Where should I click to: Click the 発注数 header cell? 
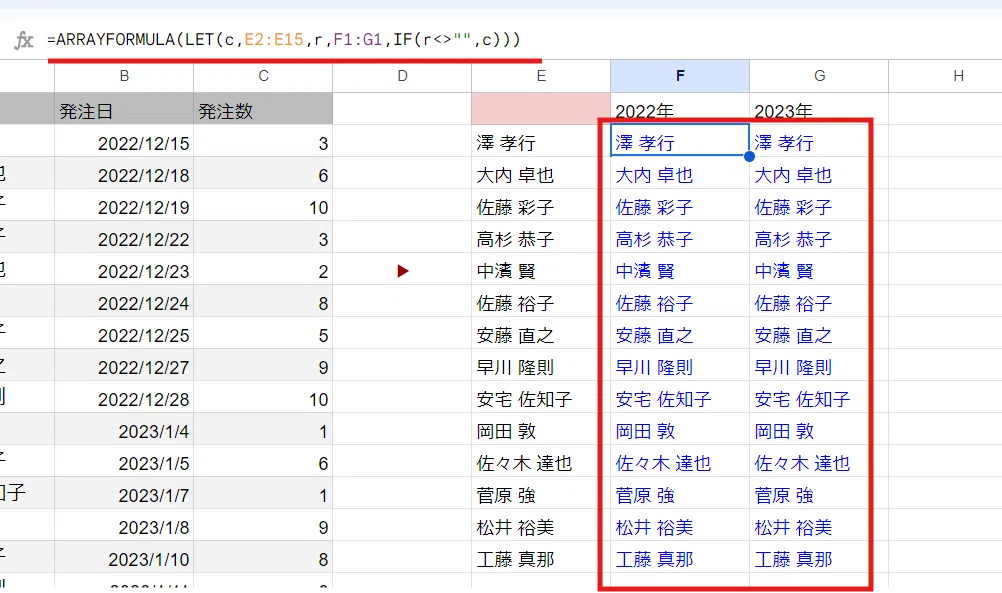pyautogui.click(x=263, y=109)
